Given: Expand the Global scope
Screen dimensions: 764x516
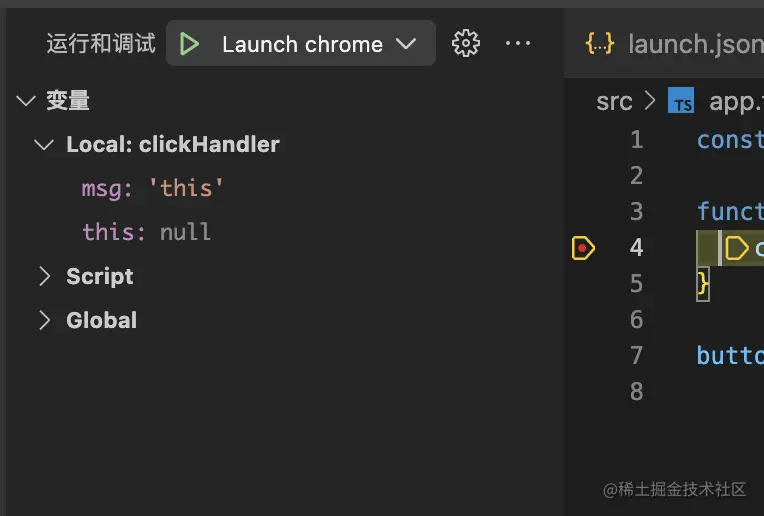Looking at the screenshot, I should click(44, 320).
